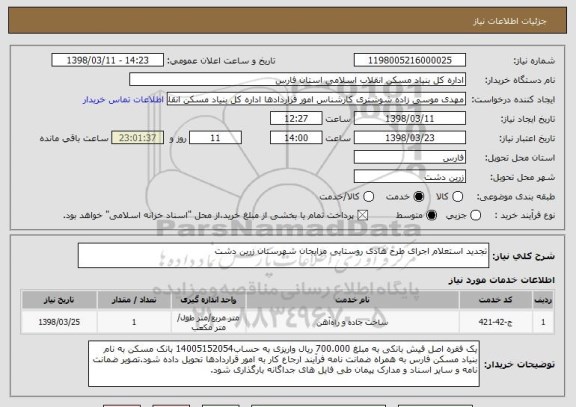
Task: Click the creation date field 1398/03/11
Action: point(410,119)
